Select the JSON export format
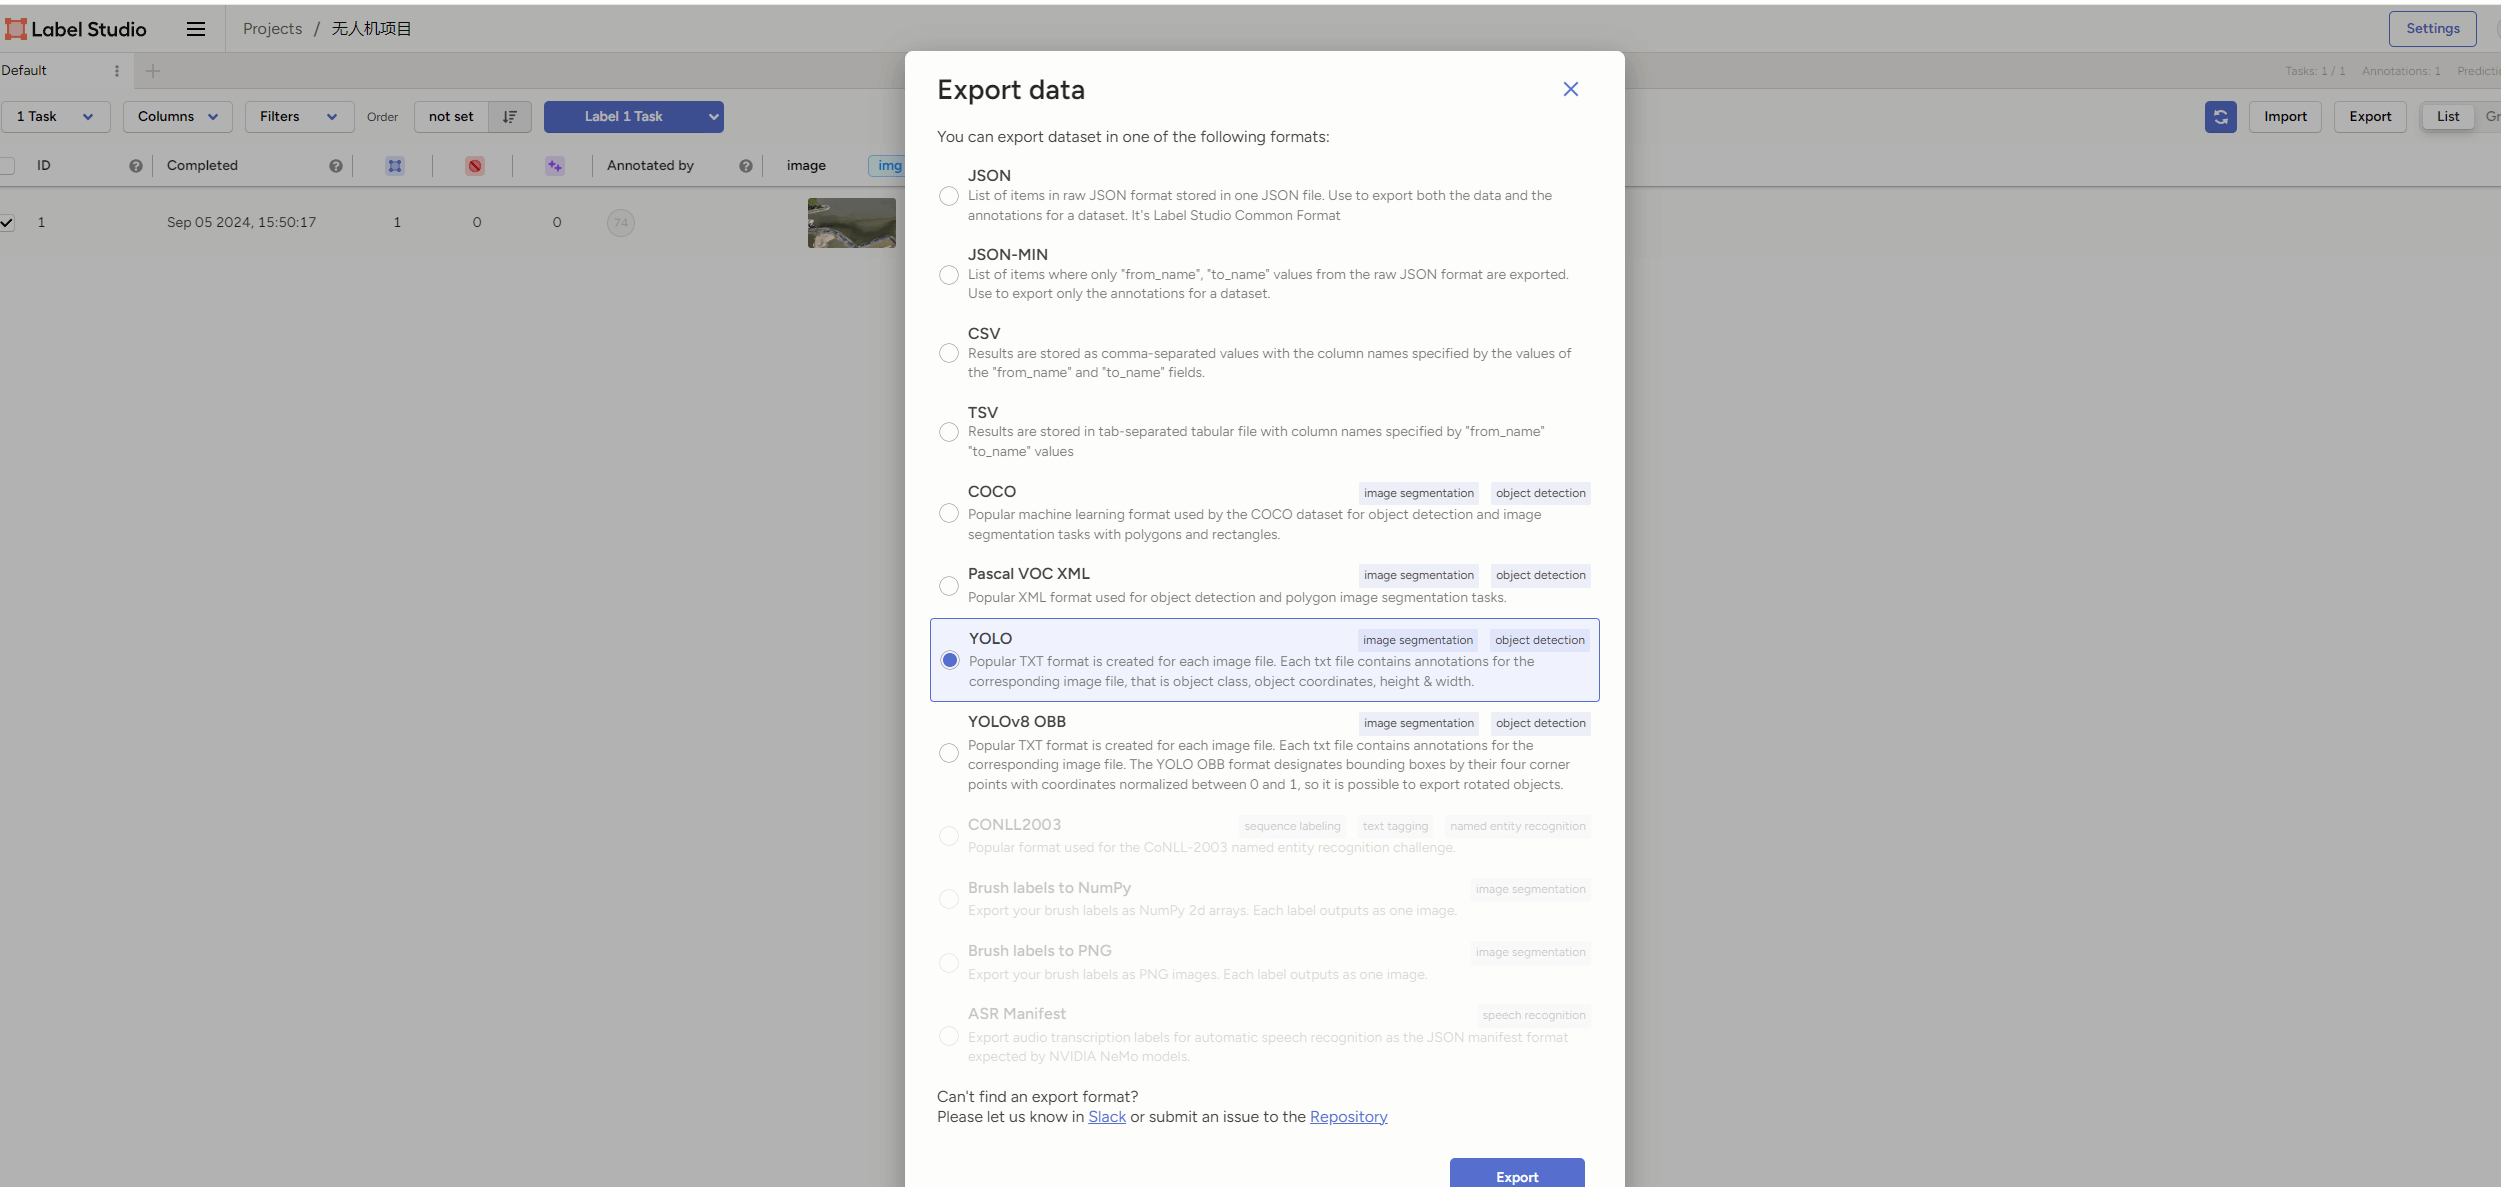The image size is (2501, 1187). (949, 196)
